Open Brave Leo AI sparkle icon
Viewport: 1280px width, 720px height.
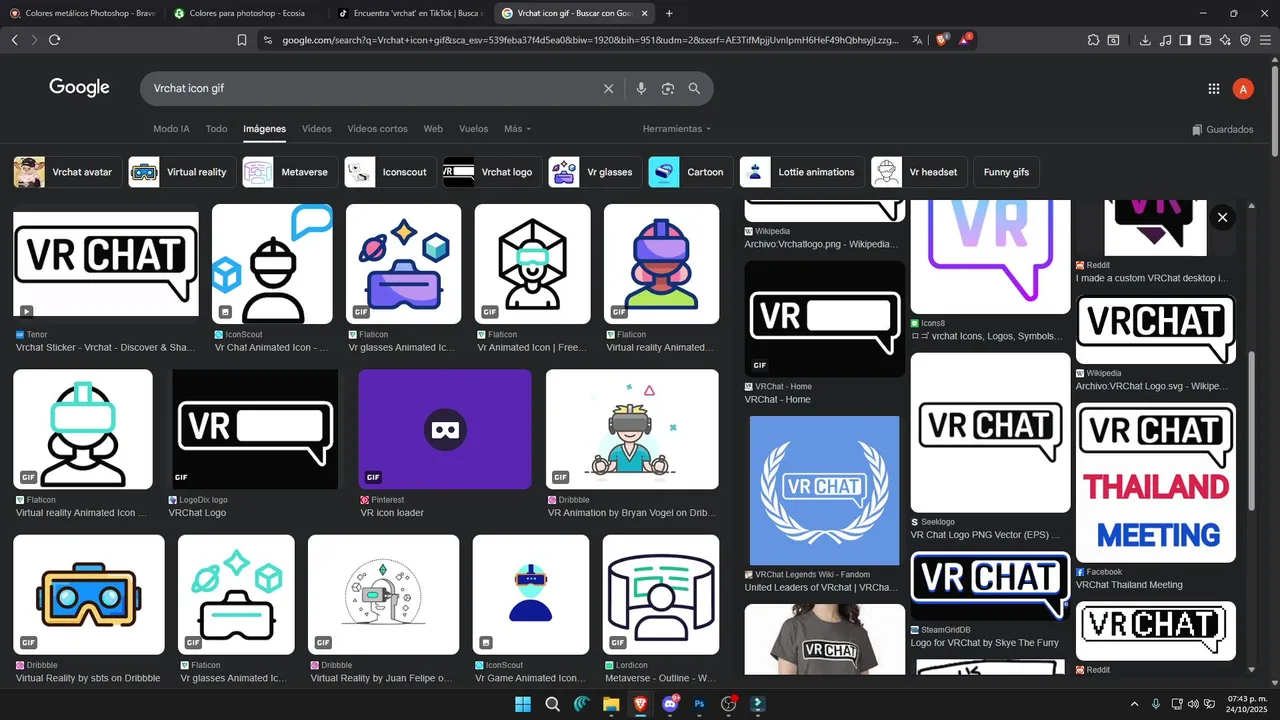pos(1225,40)
